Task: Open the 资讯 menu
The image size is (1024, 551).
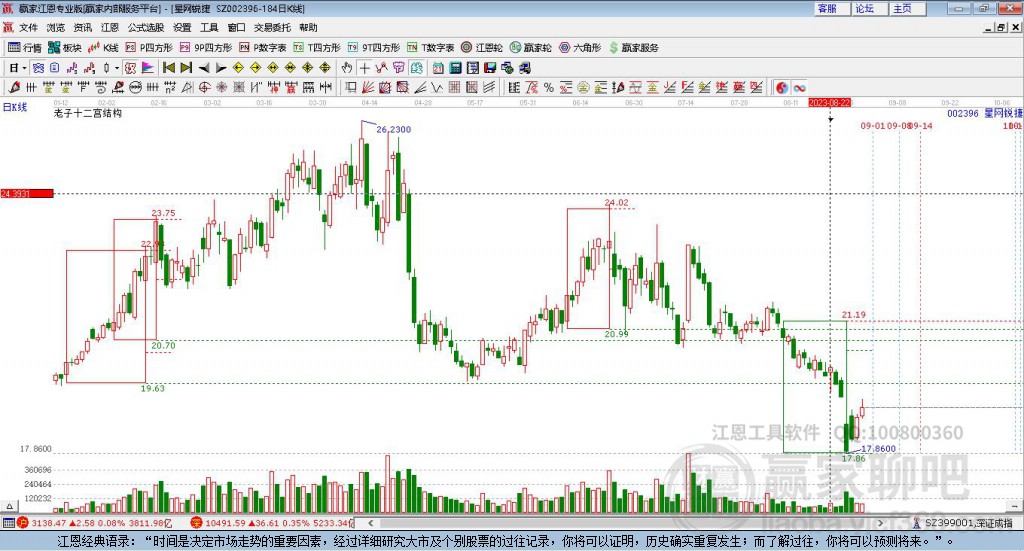Action: click(x=82, y=27)
